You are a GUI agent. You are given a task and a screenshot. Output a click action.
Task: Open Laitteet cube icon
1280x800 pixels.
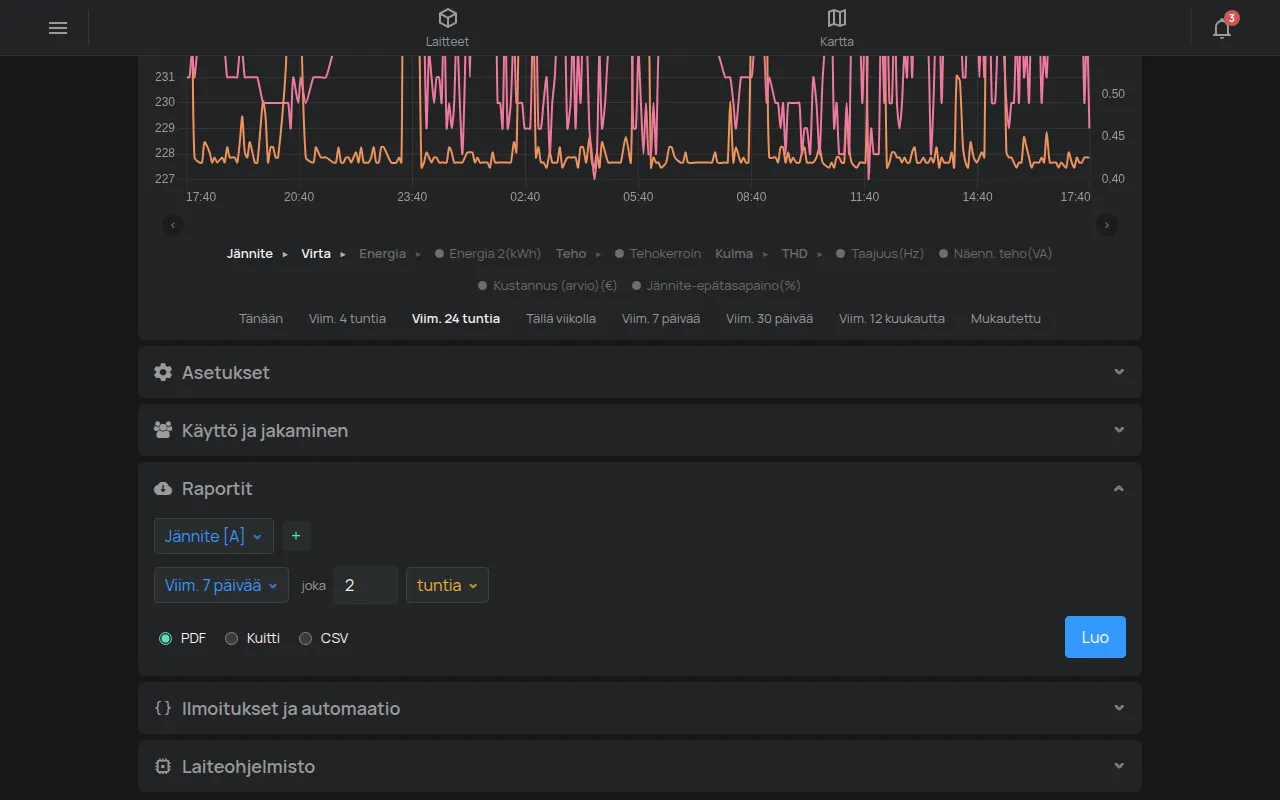pyautogui.click(x=447, y=18)
